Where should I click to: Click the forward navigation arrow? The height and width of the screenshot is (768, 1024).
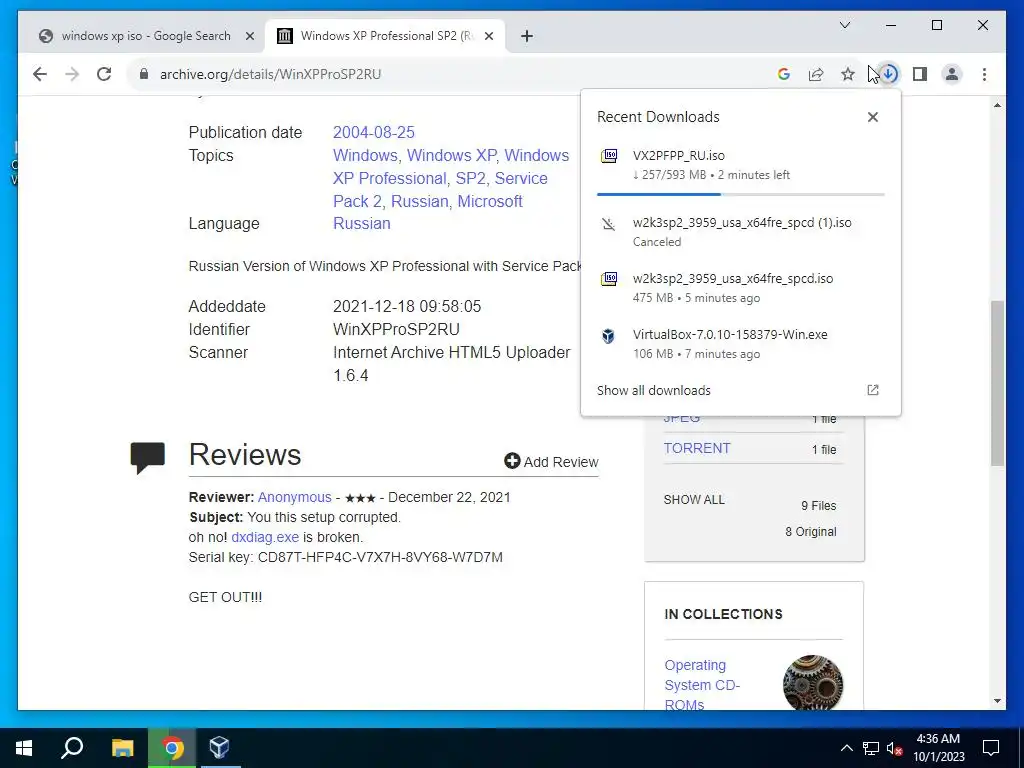point(72,74)
